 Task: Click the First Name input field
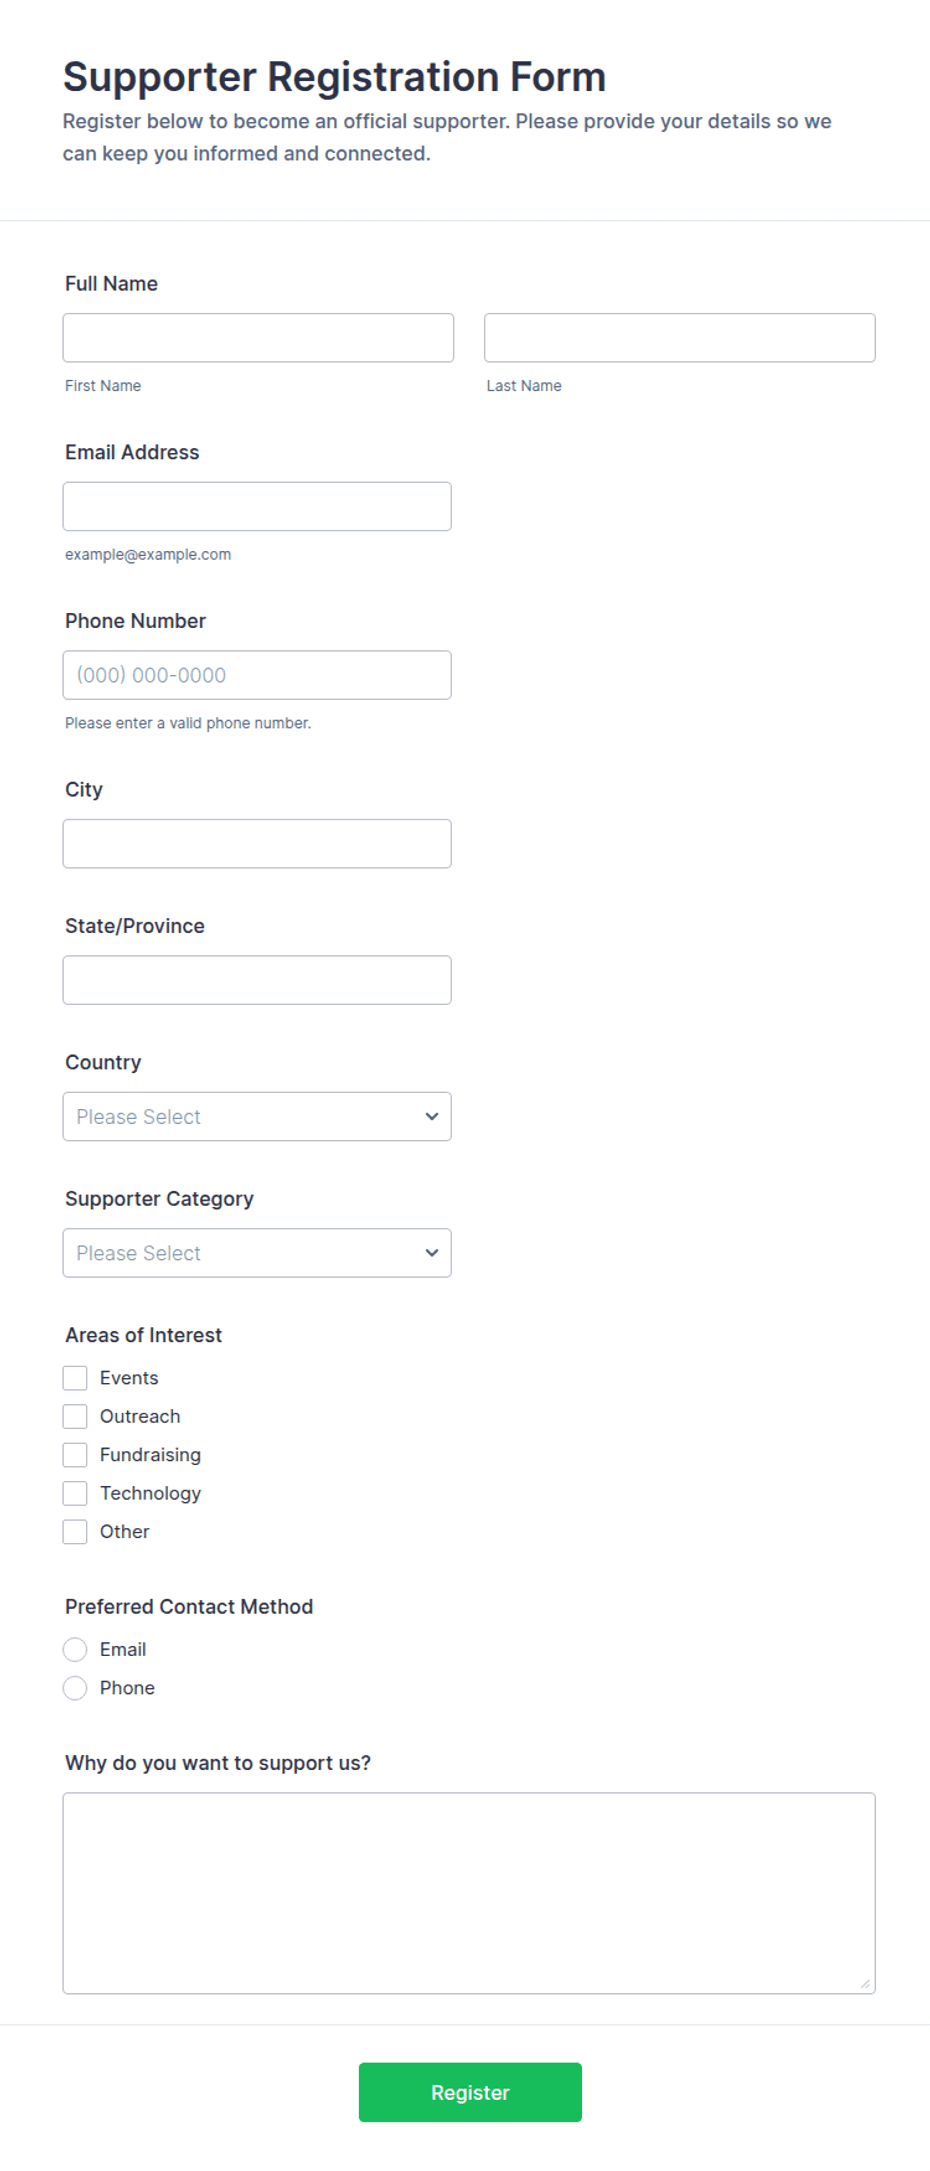(258, 338)
